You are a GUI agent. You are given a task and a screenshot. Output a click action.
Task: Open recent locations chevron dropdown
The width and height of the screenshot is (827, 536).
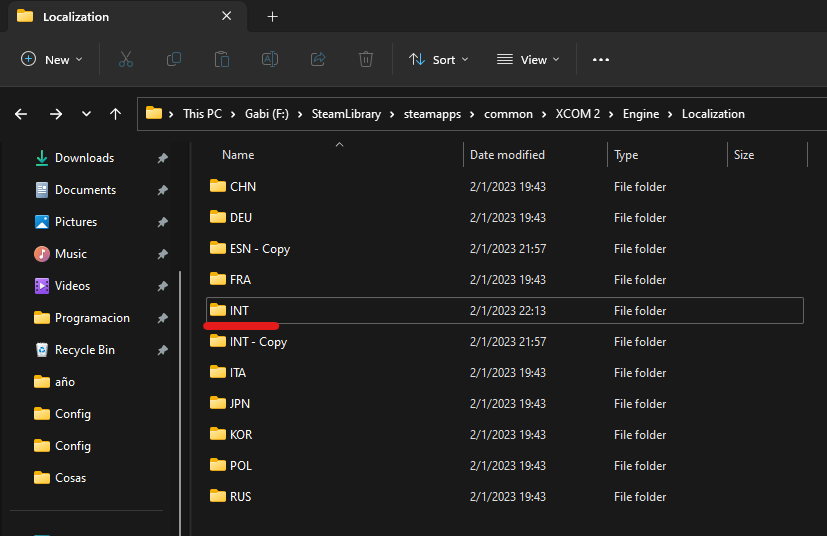pos(86,114)
